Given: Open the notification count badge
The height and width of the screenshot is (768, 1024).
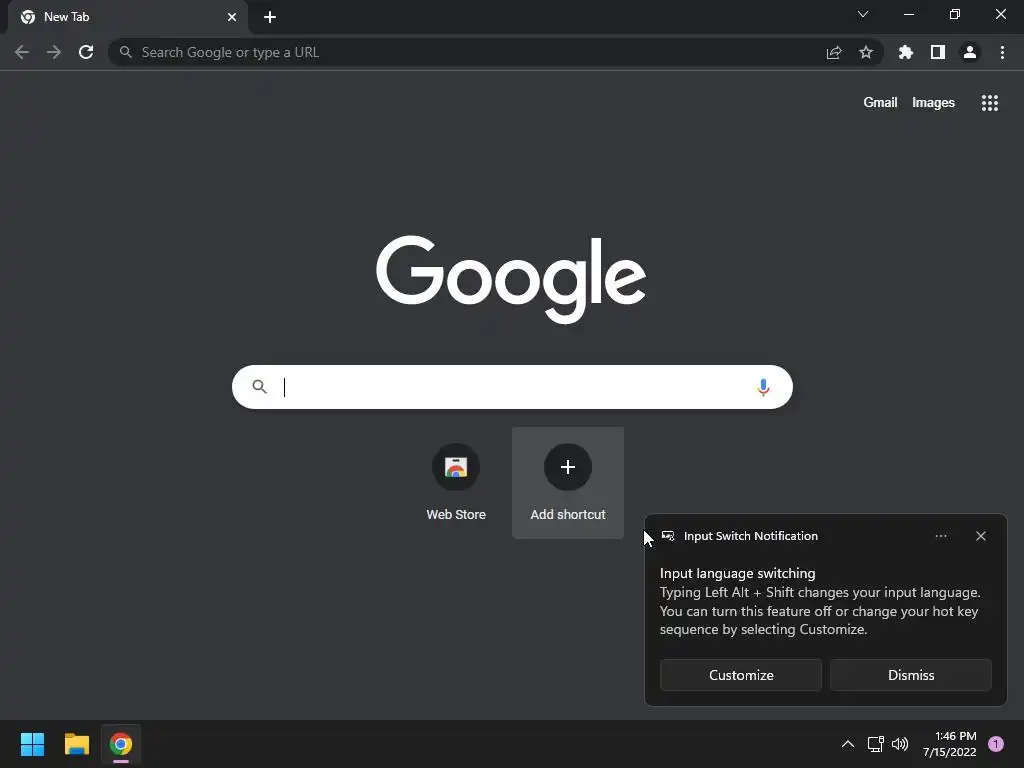Looking at the screenshot, I should pyautogui.click(x=996, y=744).
